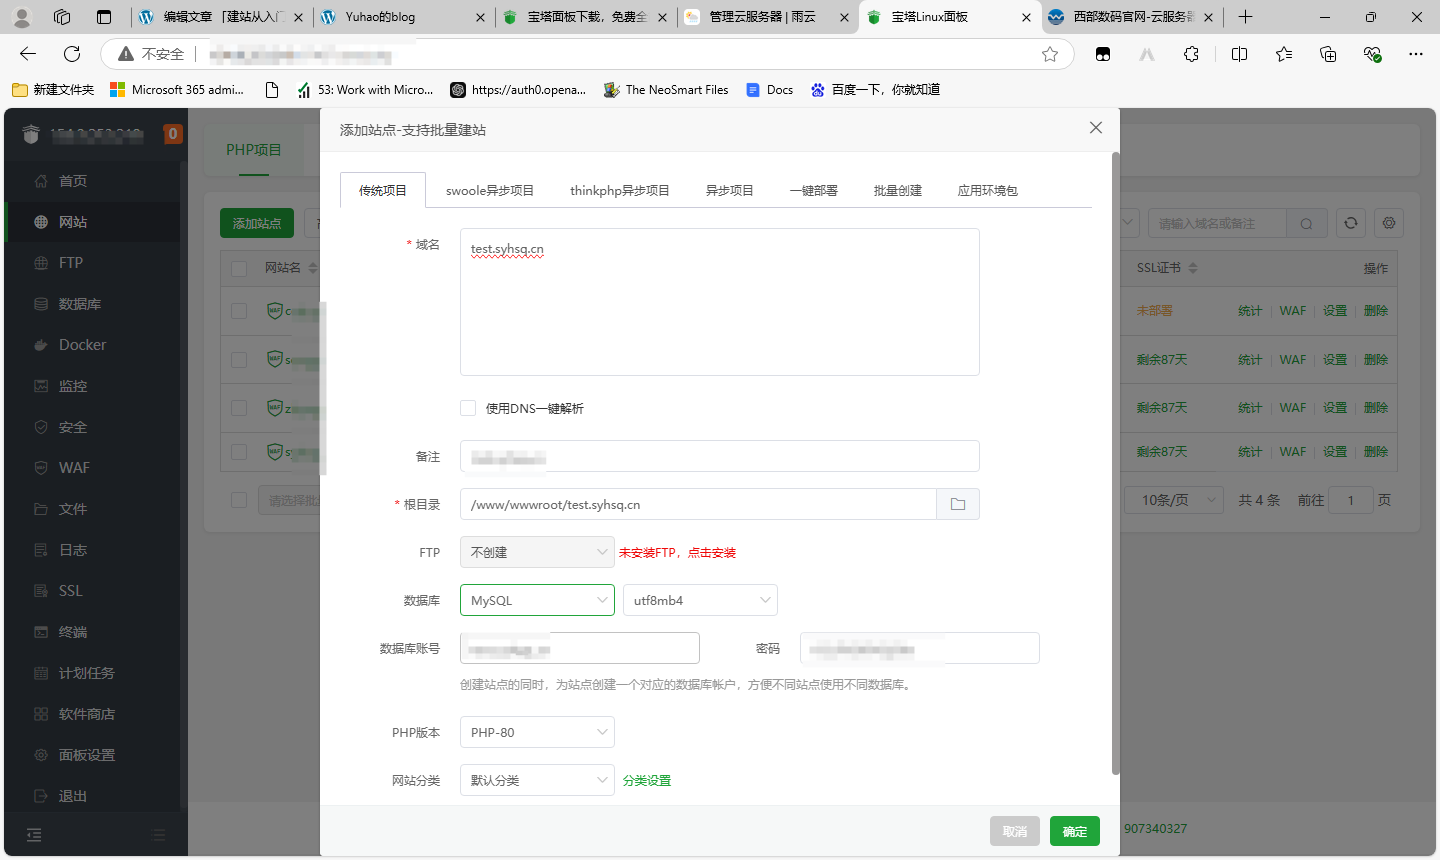1440x860 pixels.
Task: Refresh the website list
Action: point(1351,223)
